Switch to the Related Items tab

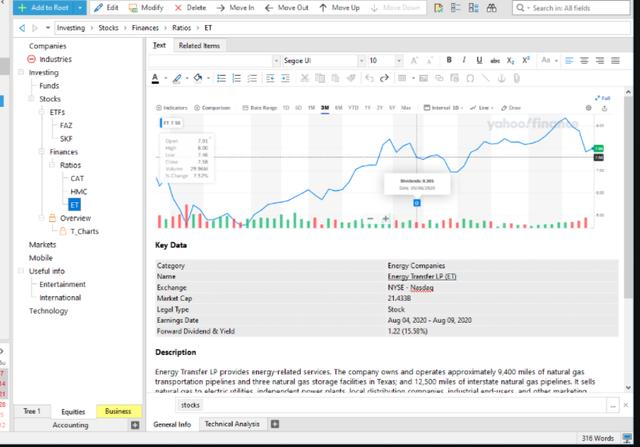point(199,46)
